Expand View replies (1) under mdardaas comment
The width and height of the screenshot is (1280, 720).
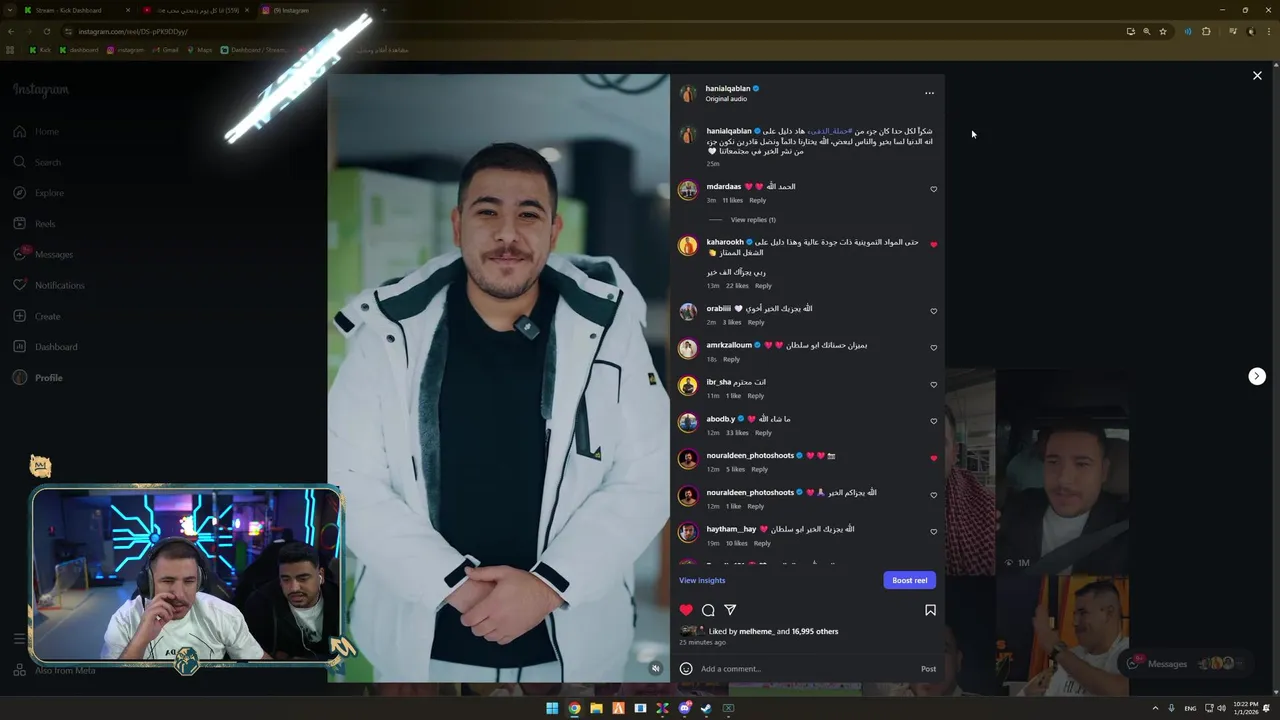(x=753, y=220)
